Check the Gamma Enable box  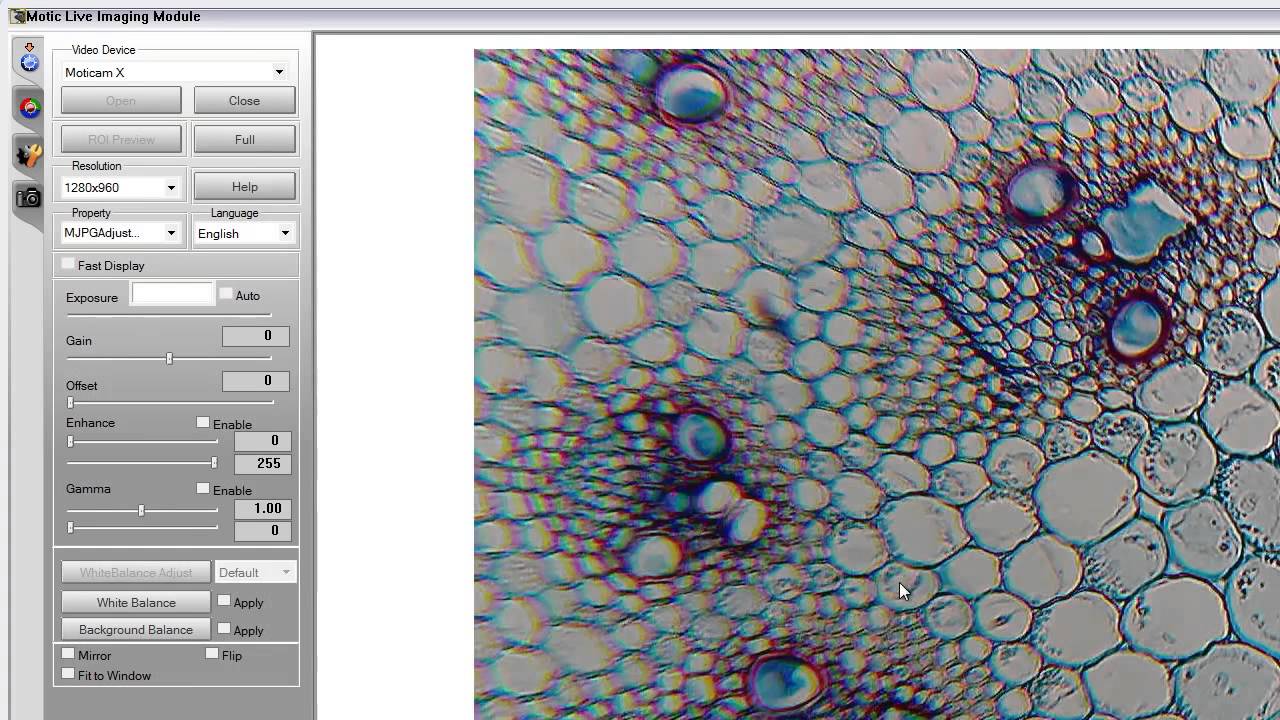(203, 489)
